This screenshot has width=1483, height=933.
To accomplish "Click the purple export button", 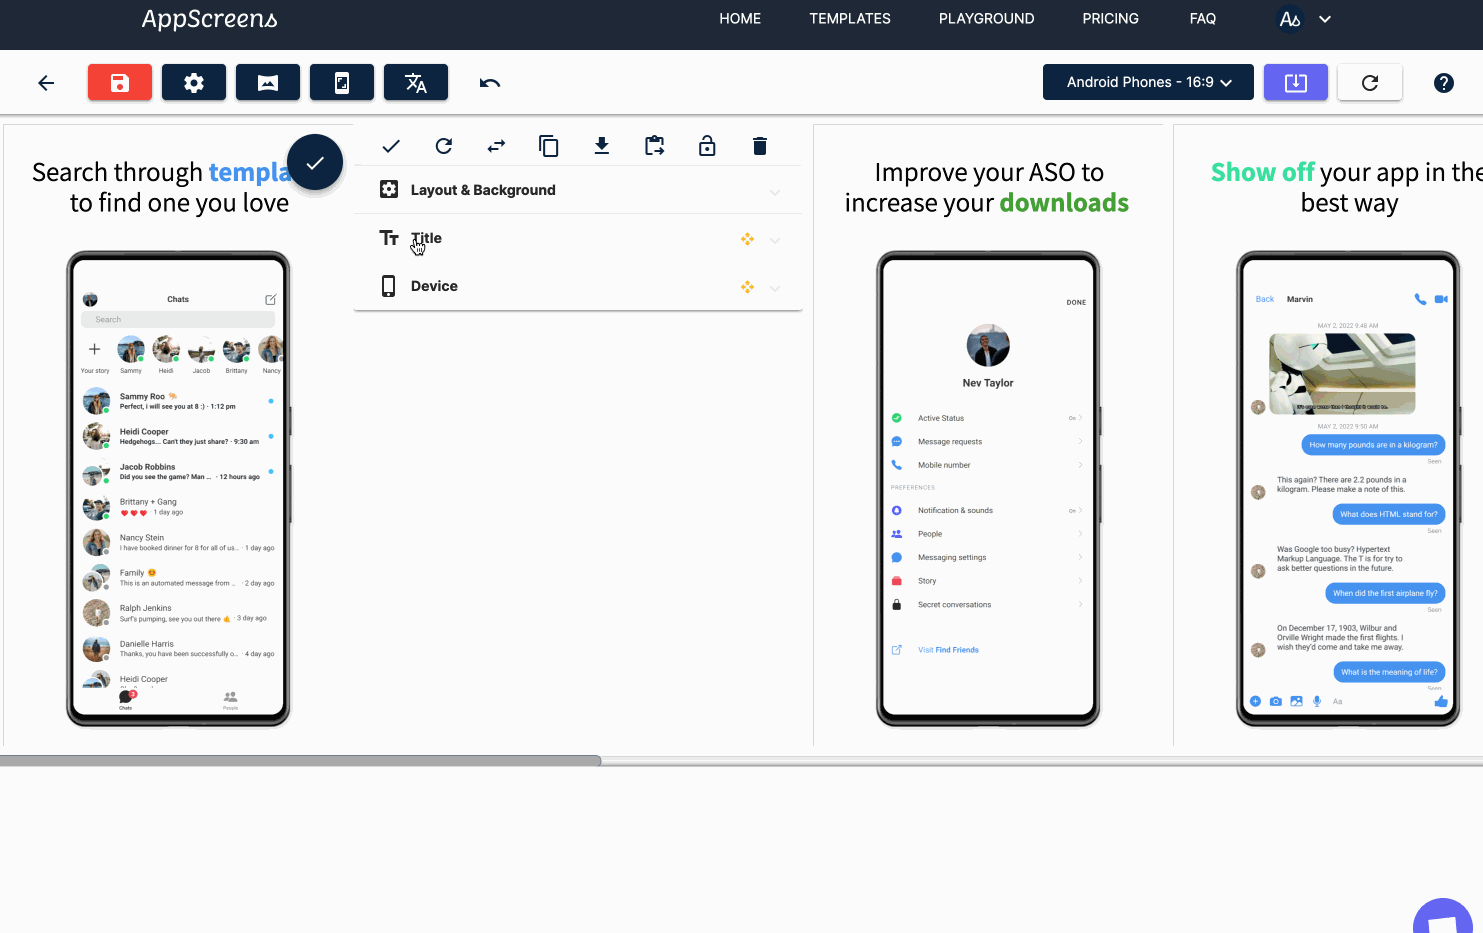I will coord(1295,82).
